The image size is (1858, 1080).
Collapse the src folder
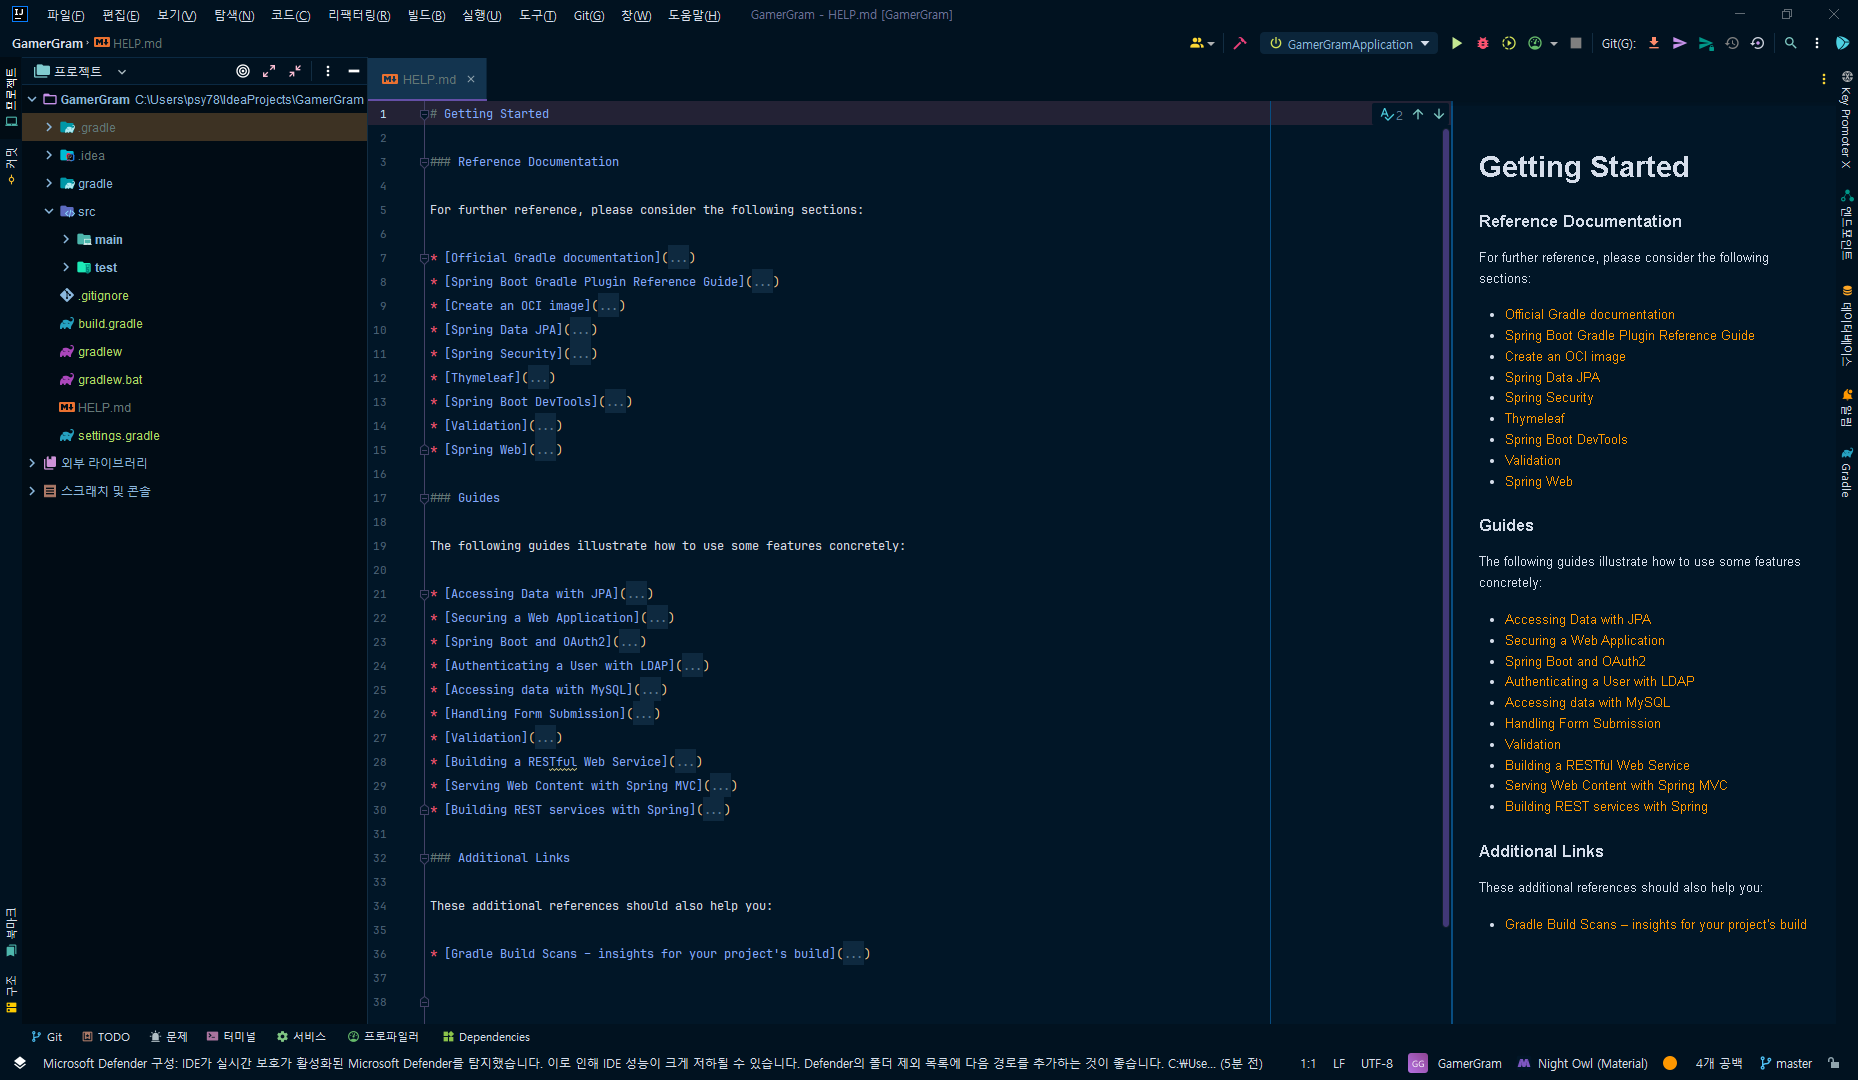coord(49,211)
